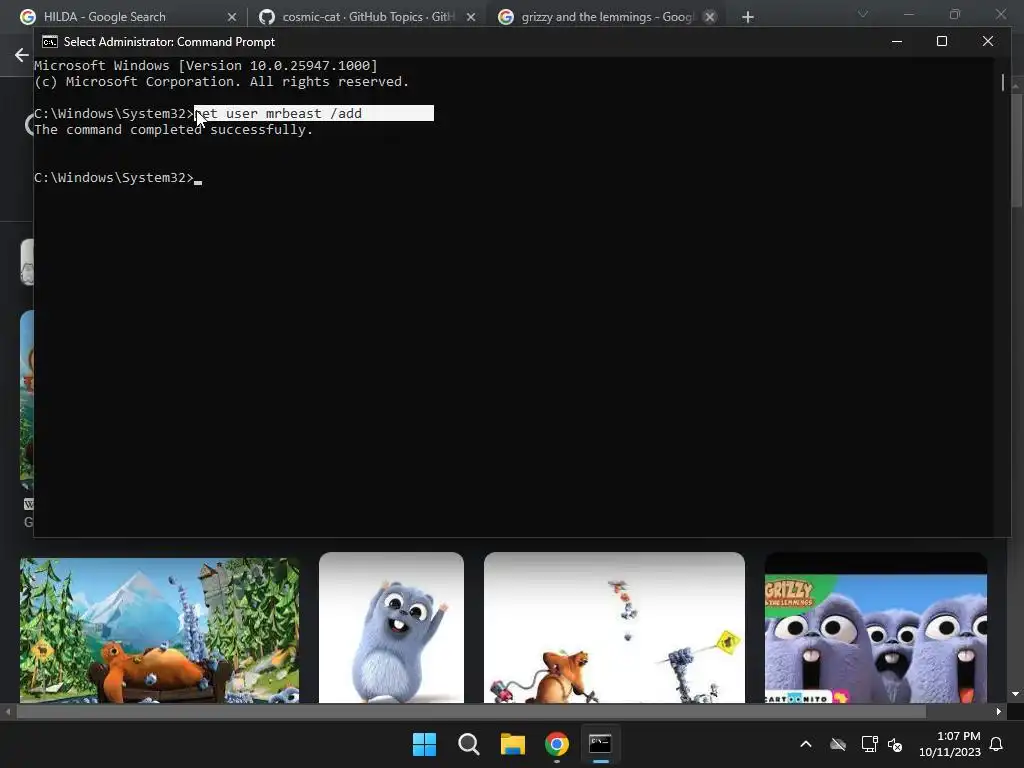Screen dimensions: 1024x768
Task: Click the OneDrive cloud tray icon
Action: 838,744
